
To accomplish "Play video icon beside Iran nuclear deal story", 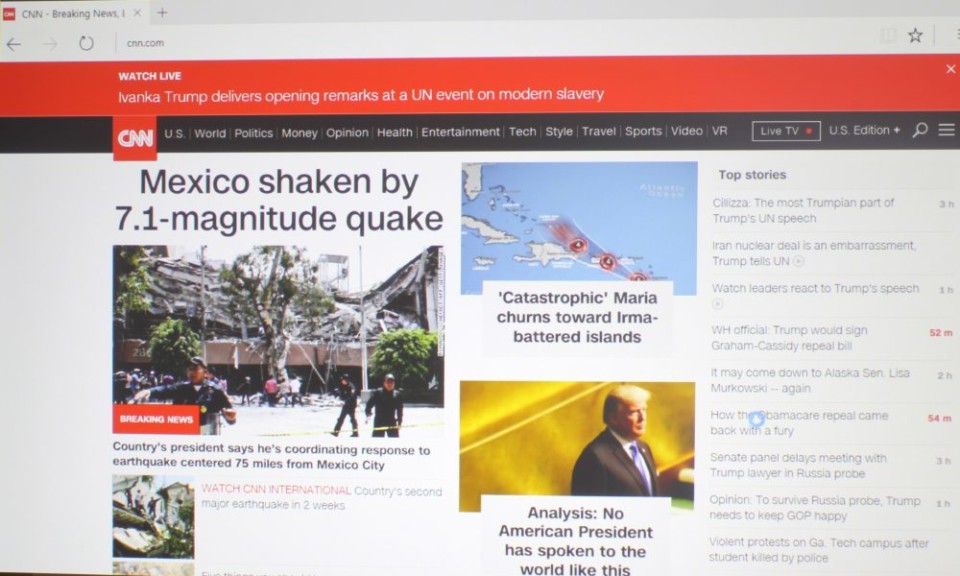I will 798,261.
